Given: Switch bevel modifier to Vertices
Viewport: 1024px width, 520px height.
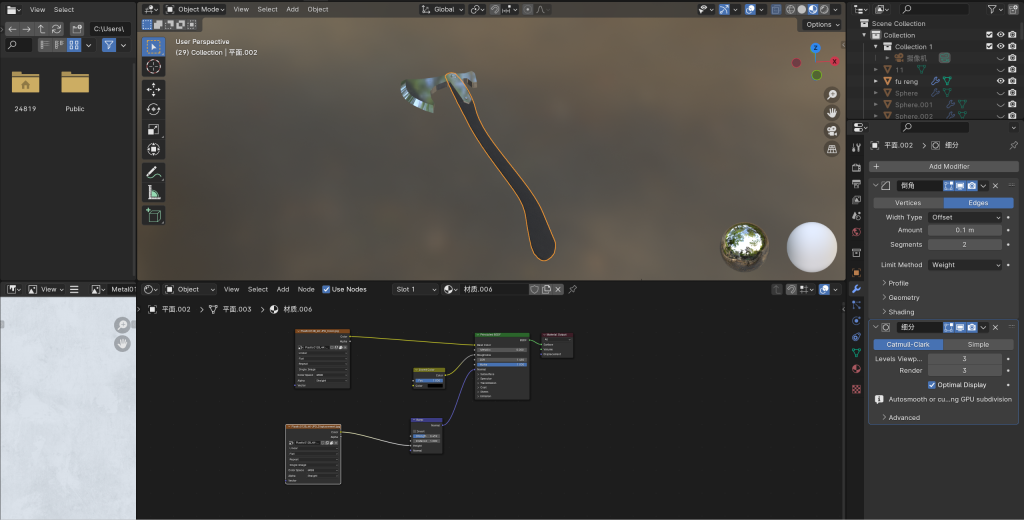Looking at the screenshot, I should coord(908,203).
